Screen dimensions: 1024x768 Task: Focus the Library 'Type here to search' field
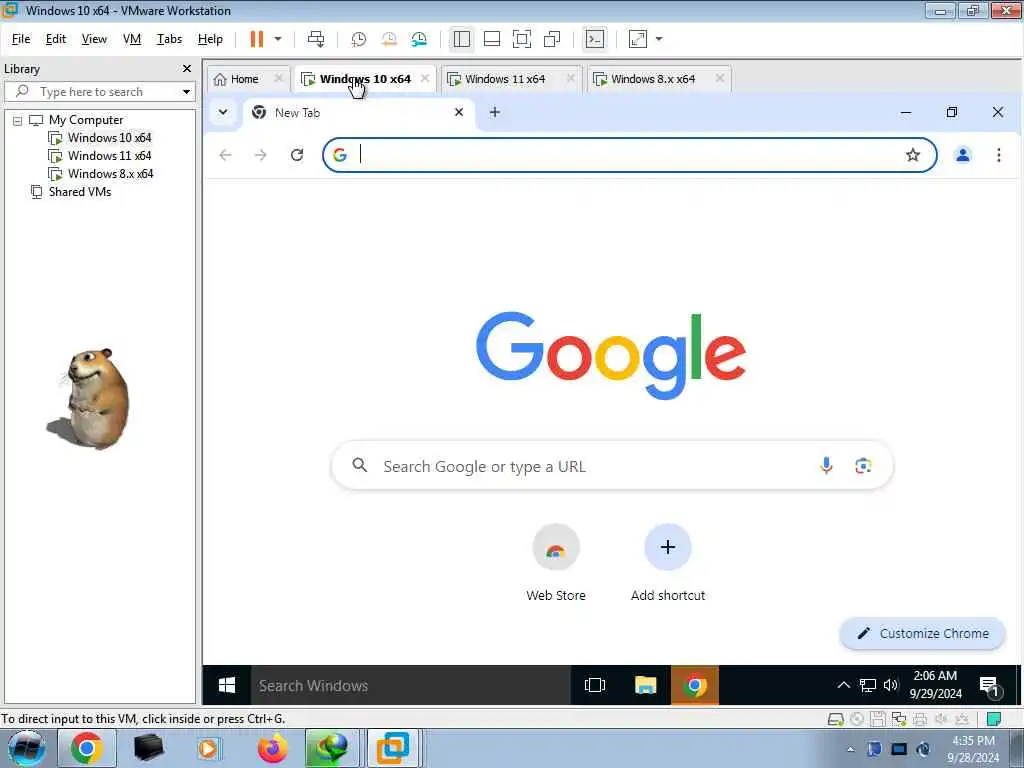(98, 91)
